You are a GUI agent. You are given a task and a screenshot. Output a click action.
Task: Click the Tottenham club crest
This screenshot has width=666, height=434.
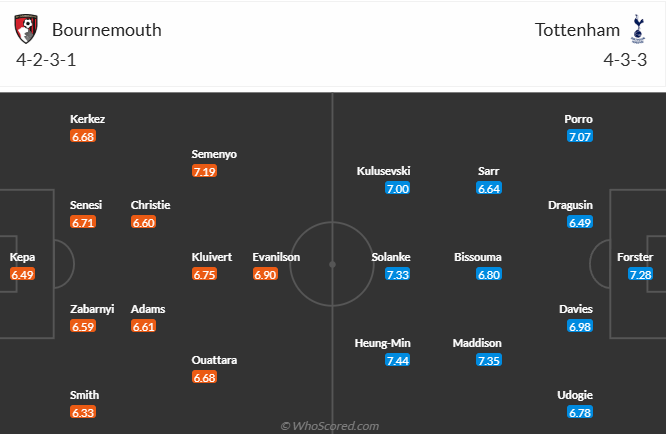tap(637, 29)
